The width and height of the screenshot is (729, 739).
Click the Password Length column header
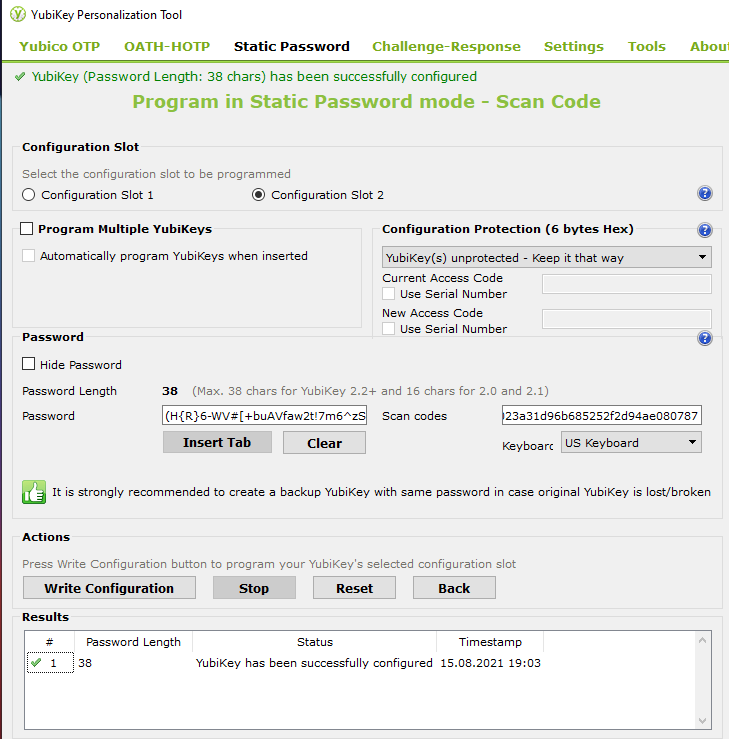[x=133, y=641]
